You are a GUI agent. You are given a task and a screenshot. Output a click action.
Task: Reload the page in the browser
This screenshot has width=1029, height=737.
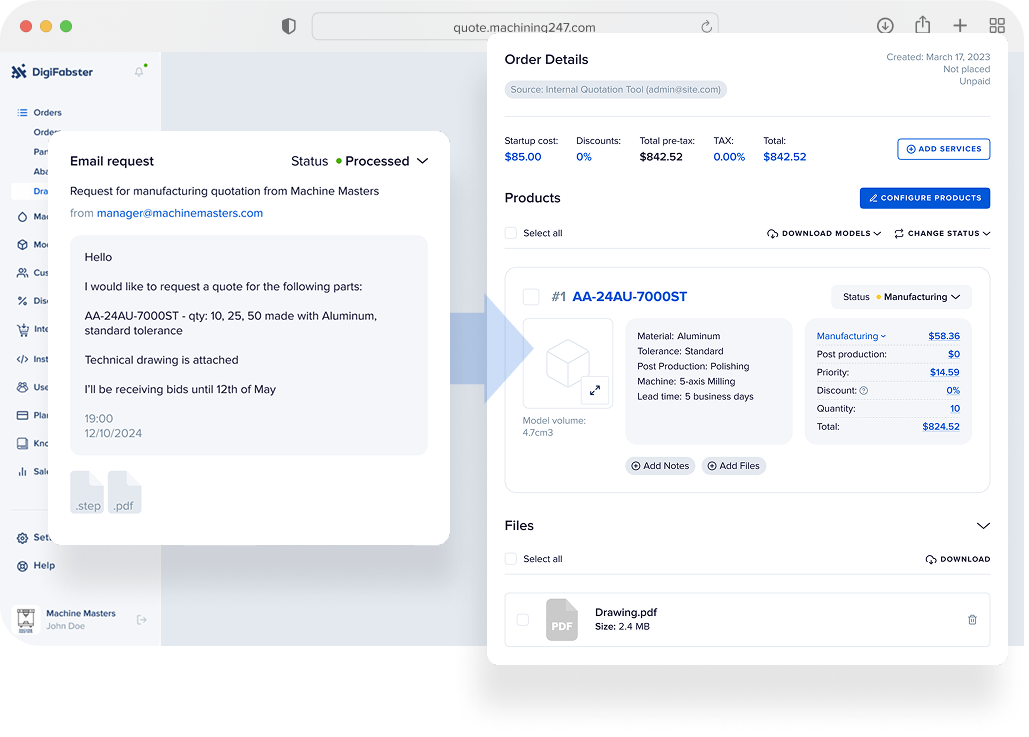pyautogui.click(x=706, y=26)
